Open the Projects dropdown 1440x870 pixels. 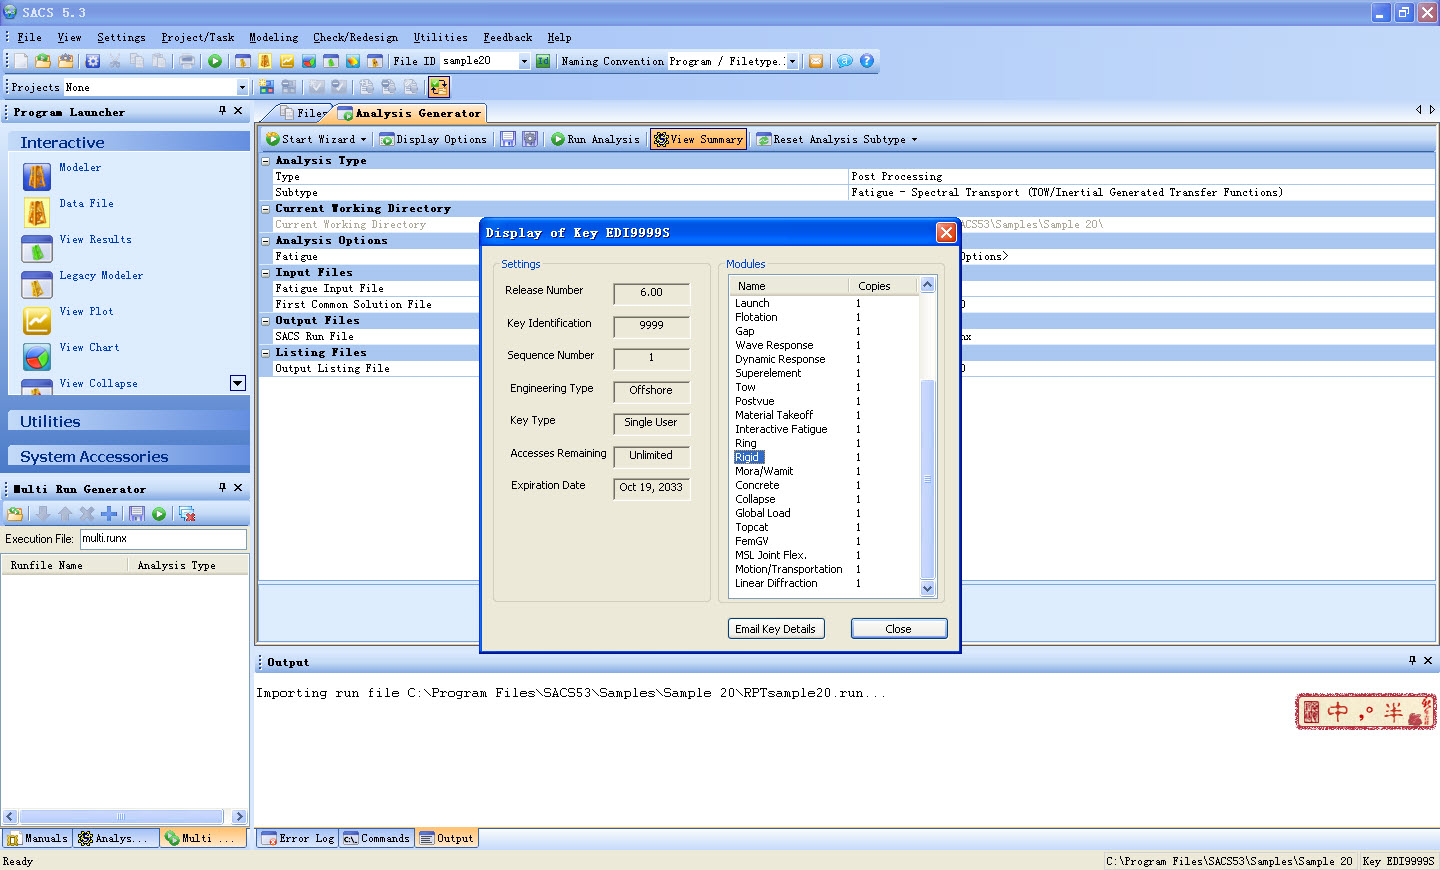[x=242, y=87]
